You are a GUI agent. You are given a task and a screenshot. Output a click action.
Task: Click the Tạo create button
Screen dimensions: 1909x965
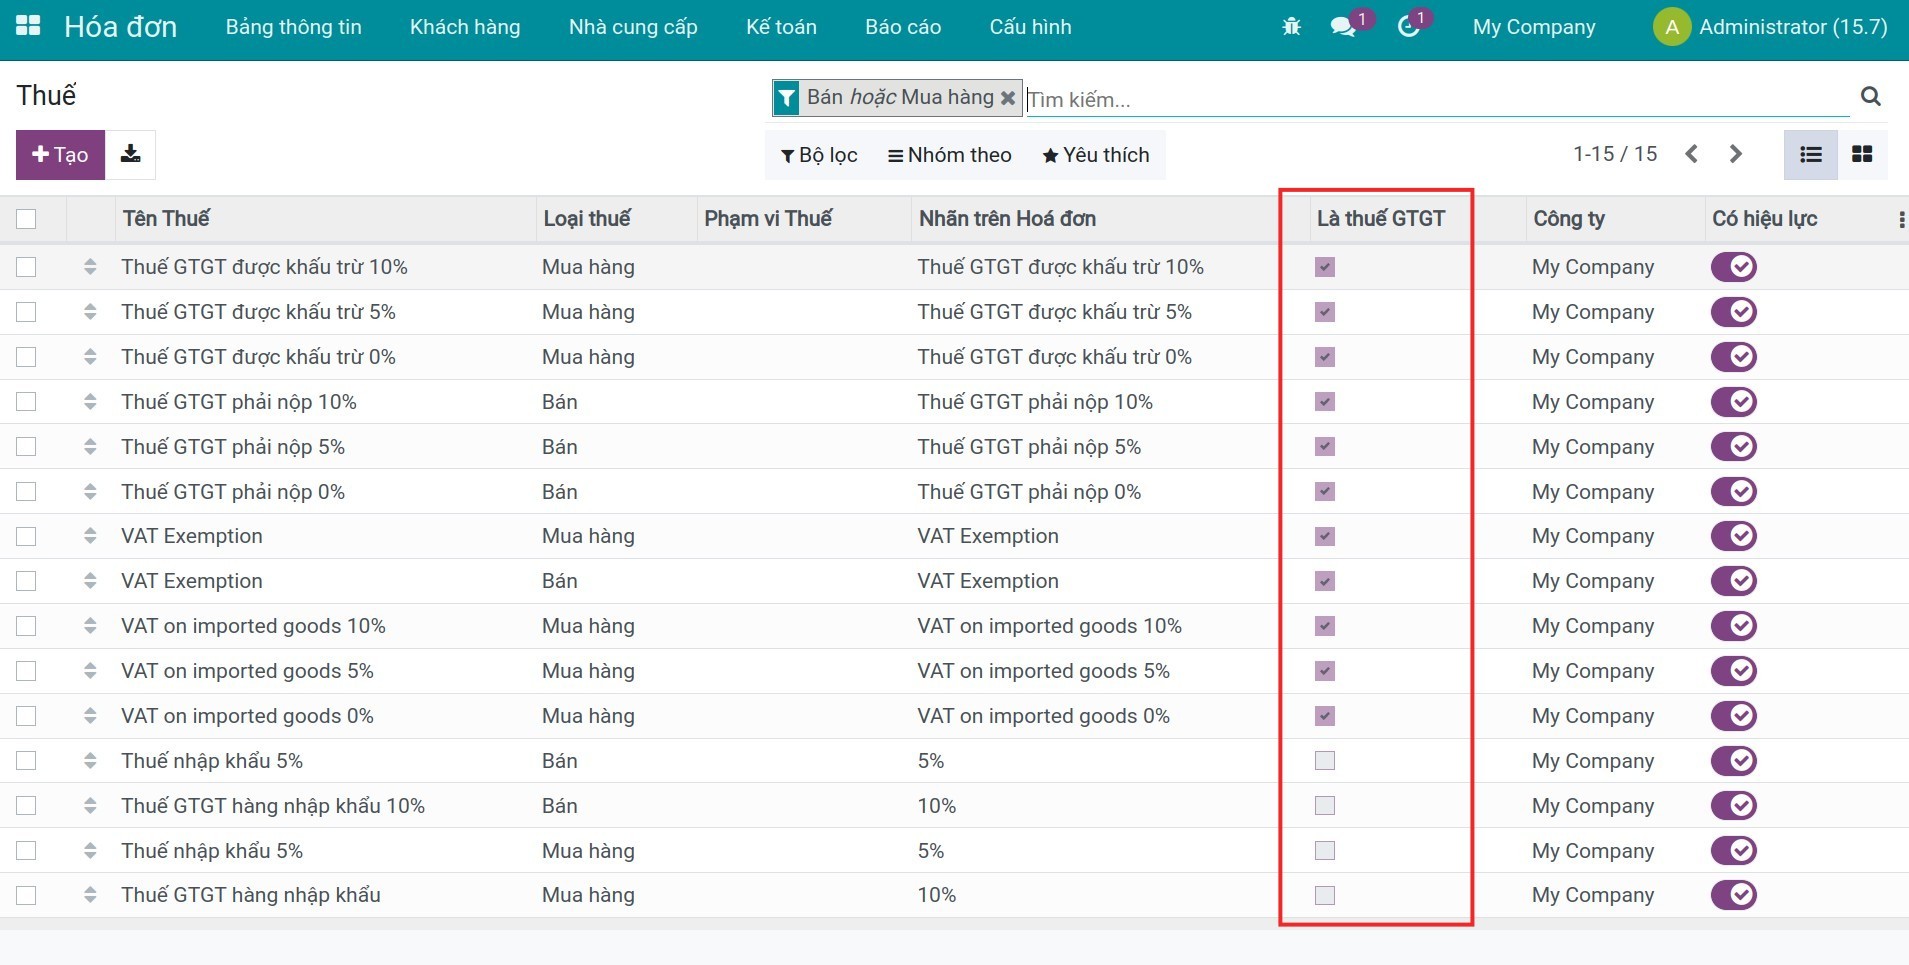pos(60,155)
